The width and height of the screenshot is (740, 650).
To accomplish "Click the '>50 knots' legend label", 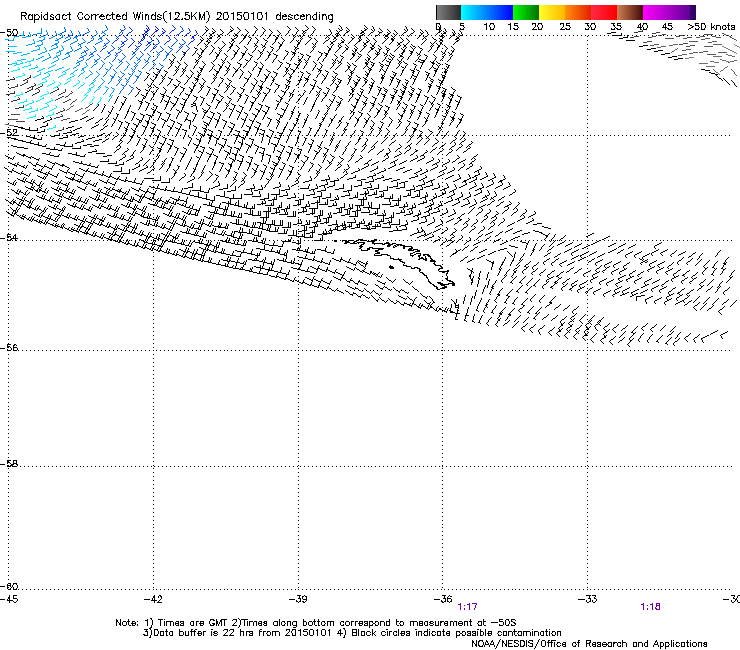I will [x=711, y=27].
